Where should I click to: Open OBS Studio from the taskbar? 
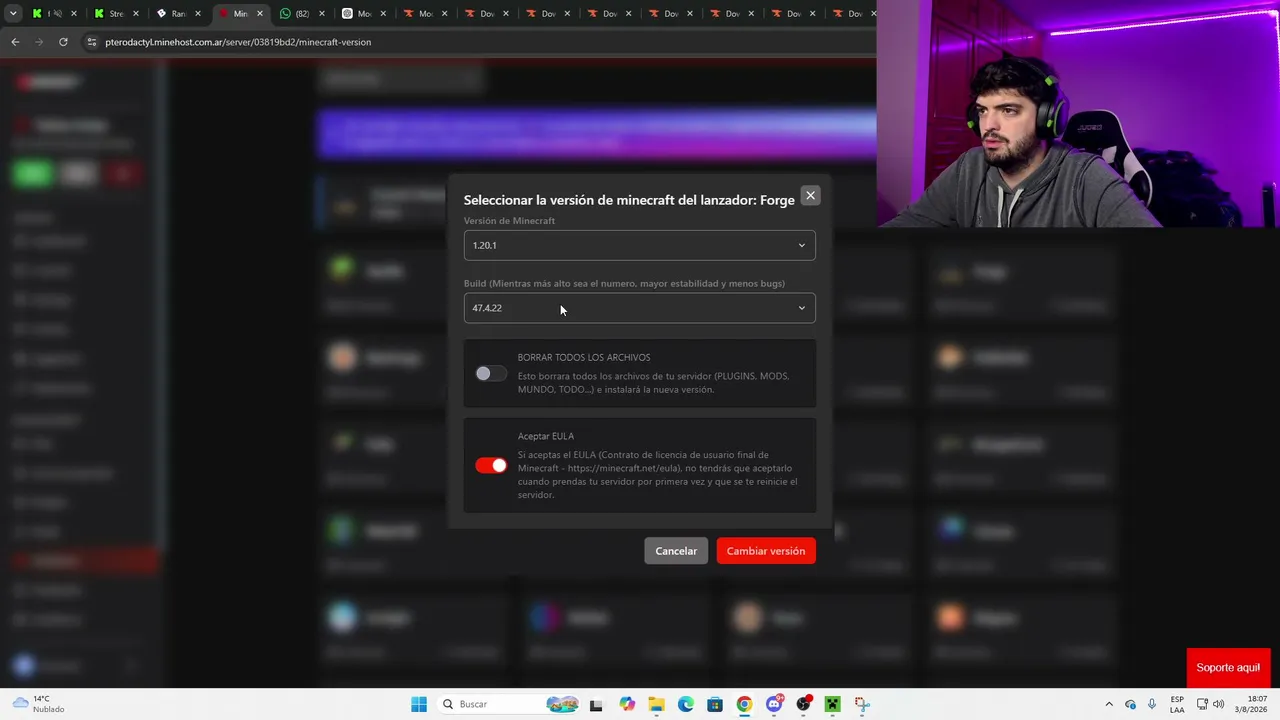point(803,704)
